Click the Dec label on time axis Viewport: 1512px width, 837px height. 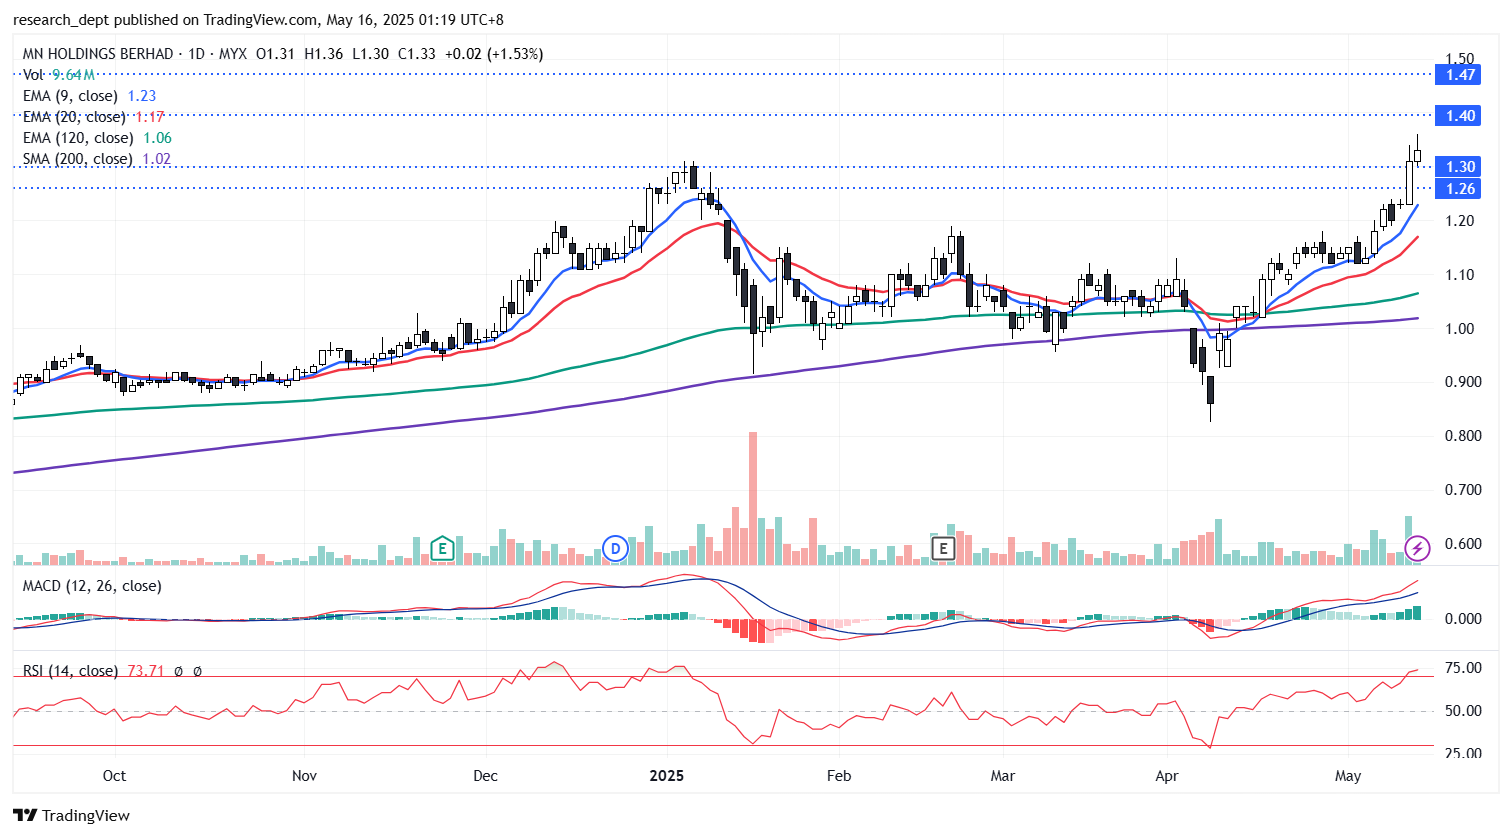point(485,776)
